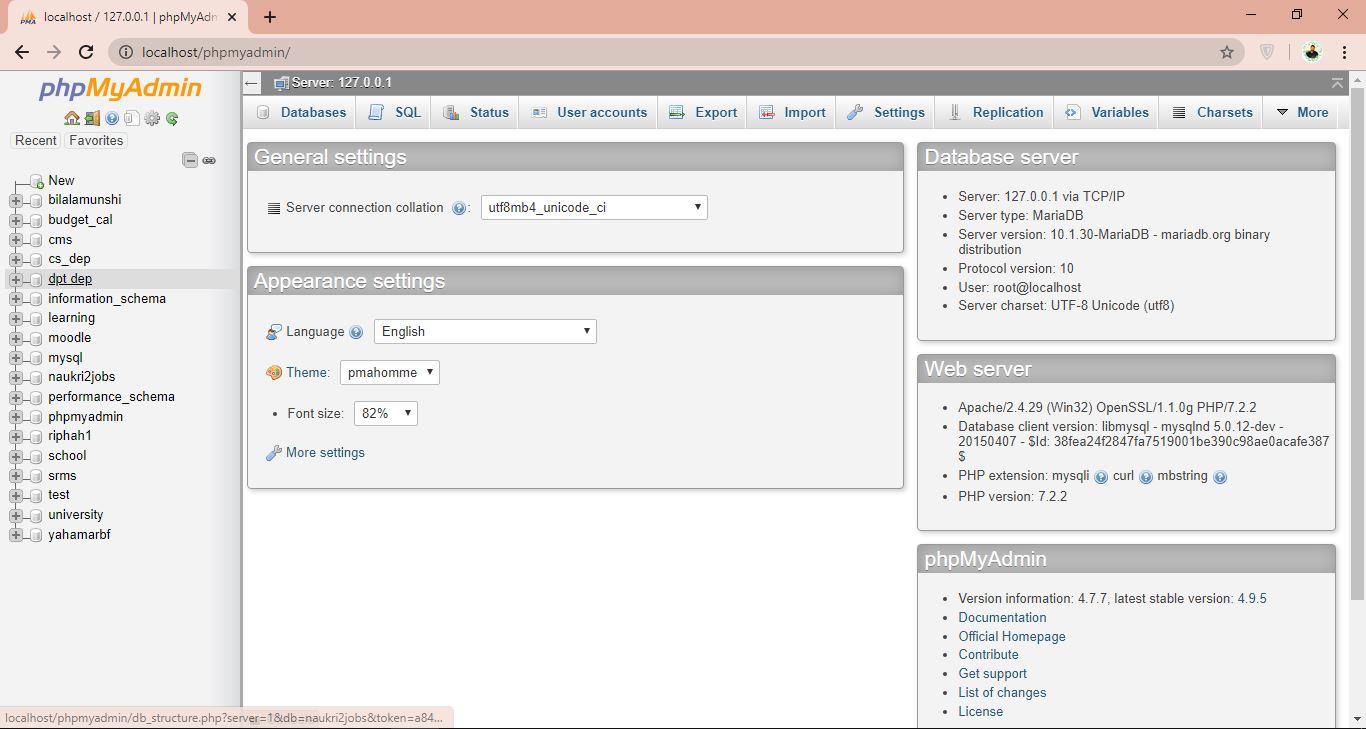Open the Replication tab
Screen dimensions: 1366x729
coord(995,113)
